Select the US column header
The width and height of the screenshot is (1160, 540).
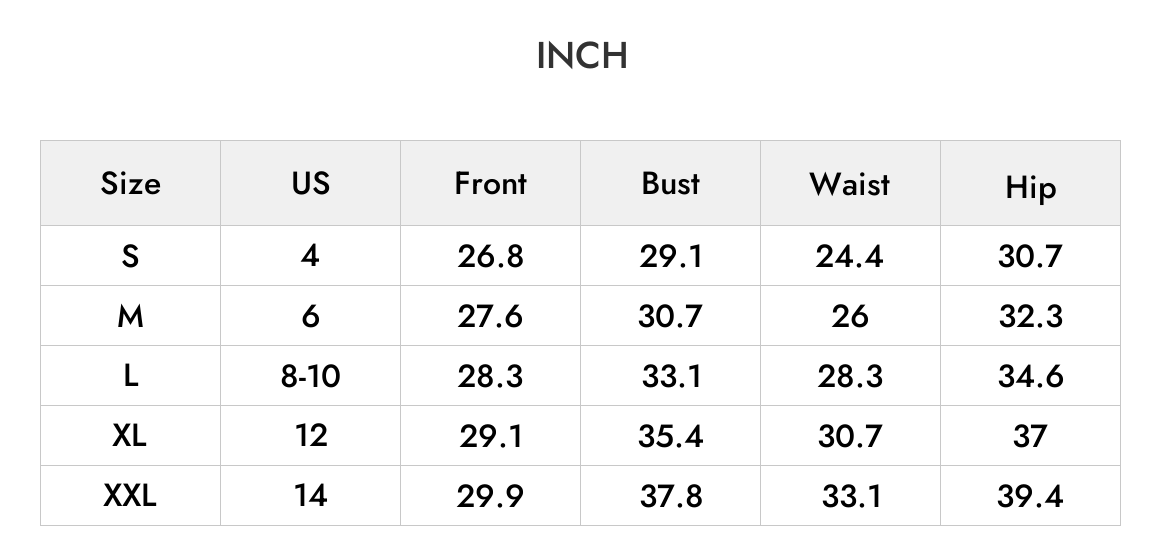[310, 183]
